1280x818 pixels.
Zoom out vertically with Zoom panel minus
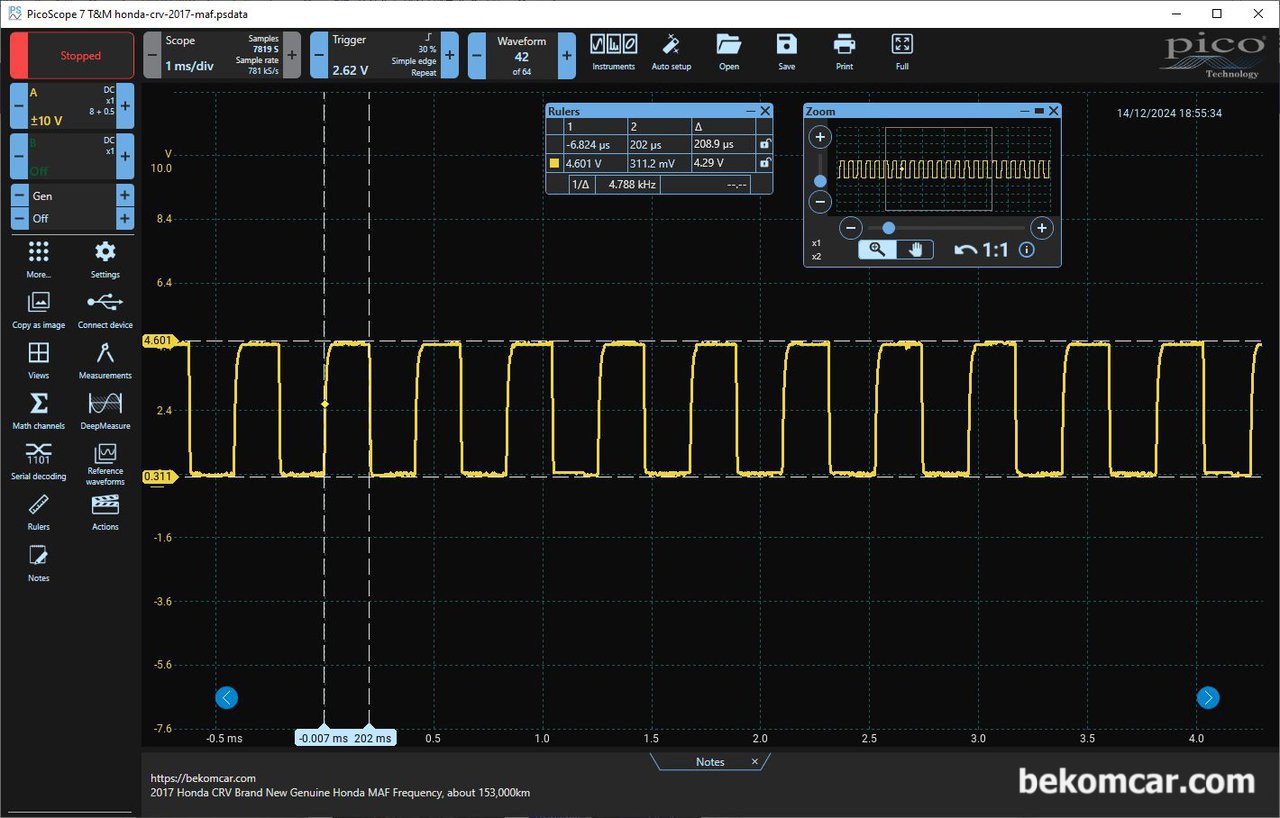(x=820, y=202)
